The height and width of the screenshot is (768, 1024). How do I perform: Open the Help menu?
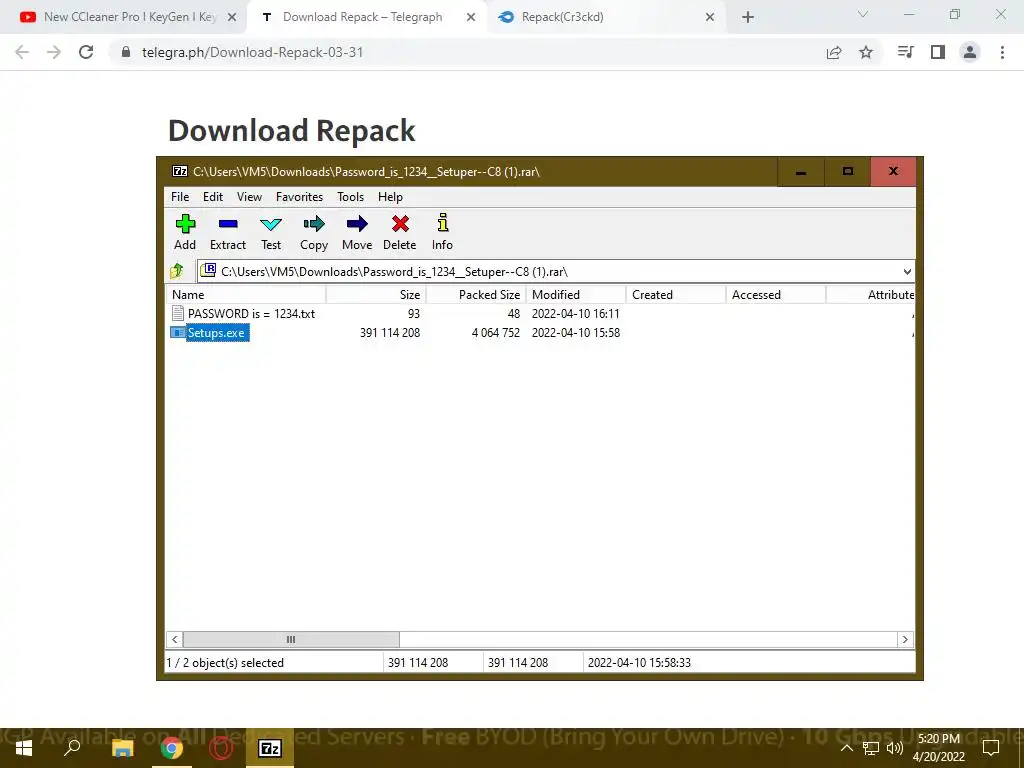(391, 197)
